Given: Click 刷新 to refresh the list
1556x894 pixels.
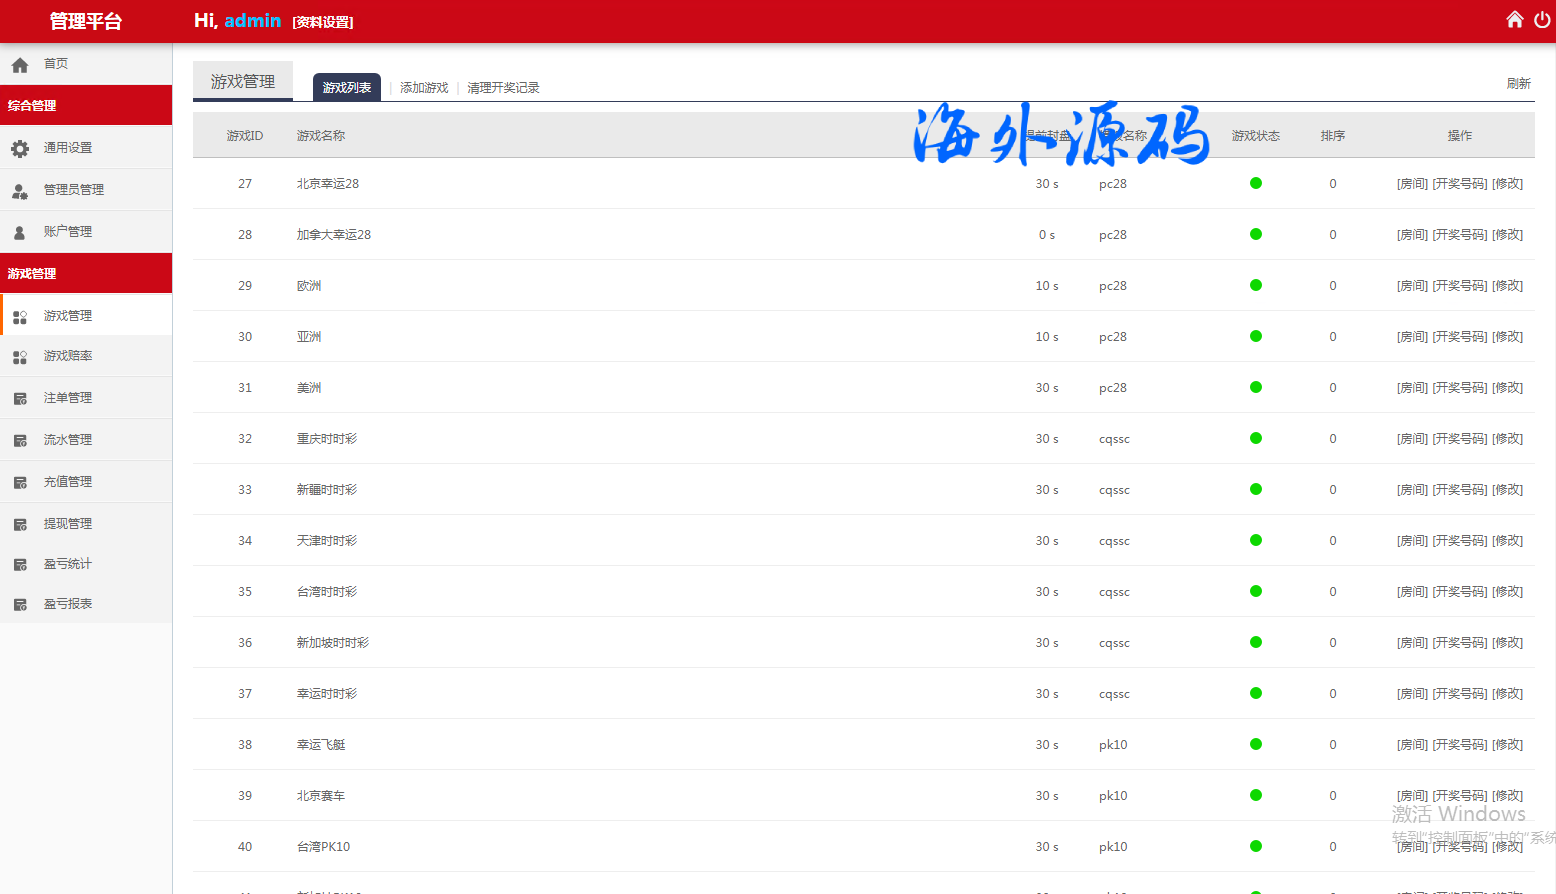Looking at the screenshot, I should click(x=1518, y=84).
